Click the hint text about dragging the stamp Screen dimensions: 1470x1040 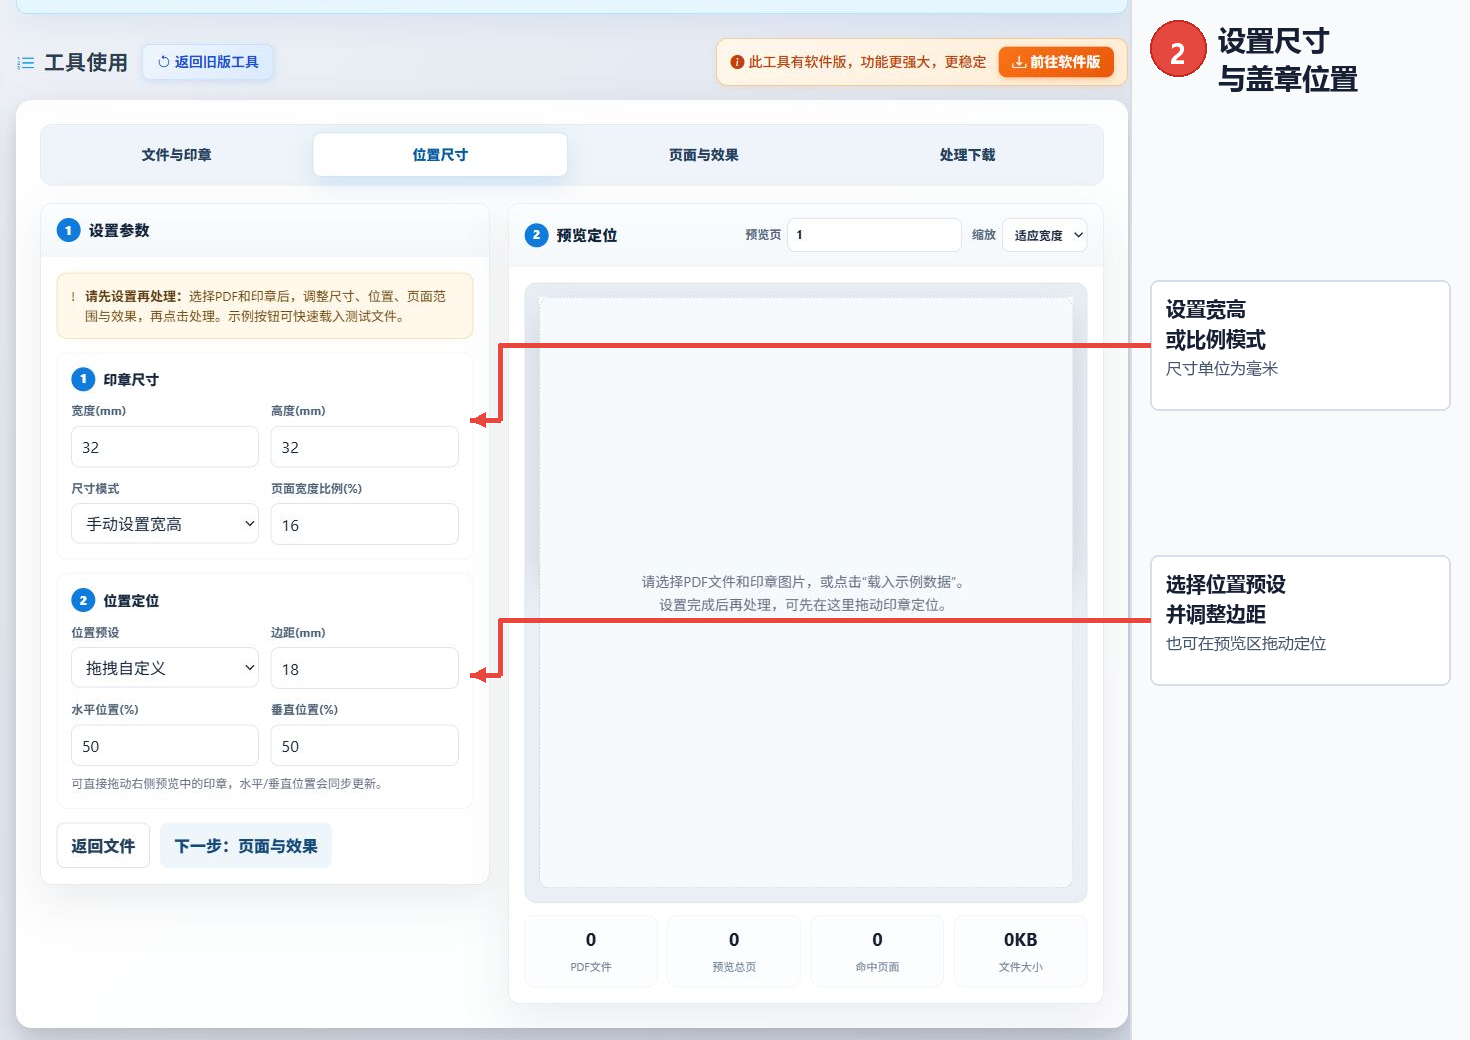[x=227, y=784]
